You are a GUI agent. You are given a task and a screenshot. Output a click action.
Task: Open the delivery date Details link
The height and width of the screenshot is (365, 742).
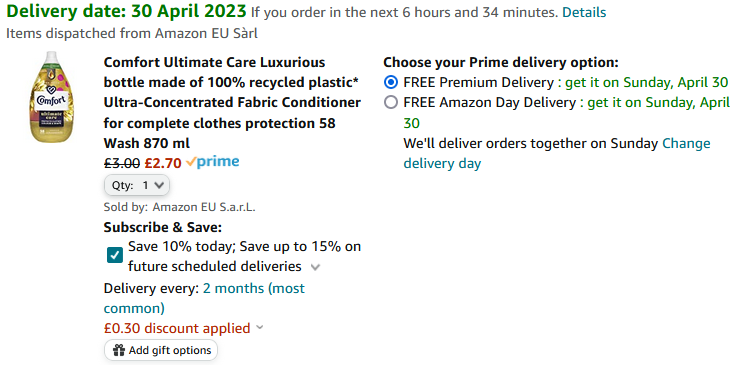coord(584,12)
